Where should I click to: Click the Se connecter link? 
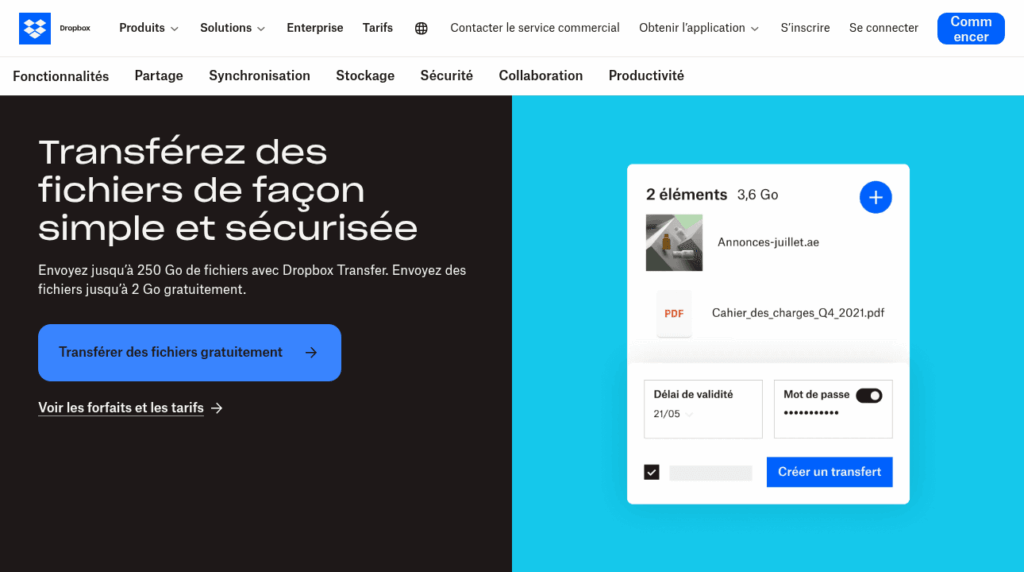[884, 28]
